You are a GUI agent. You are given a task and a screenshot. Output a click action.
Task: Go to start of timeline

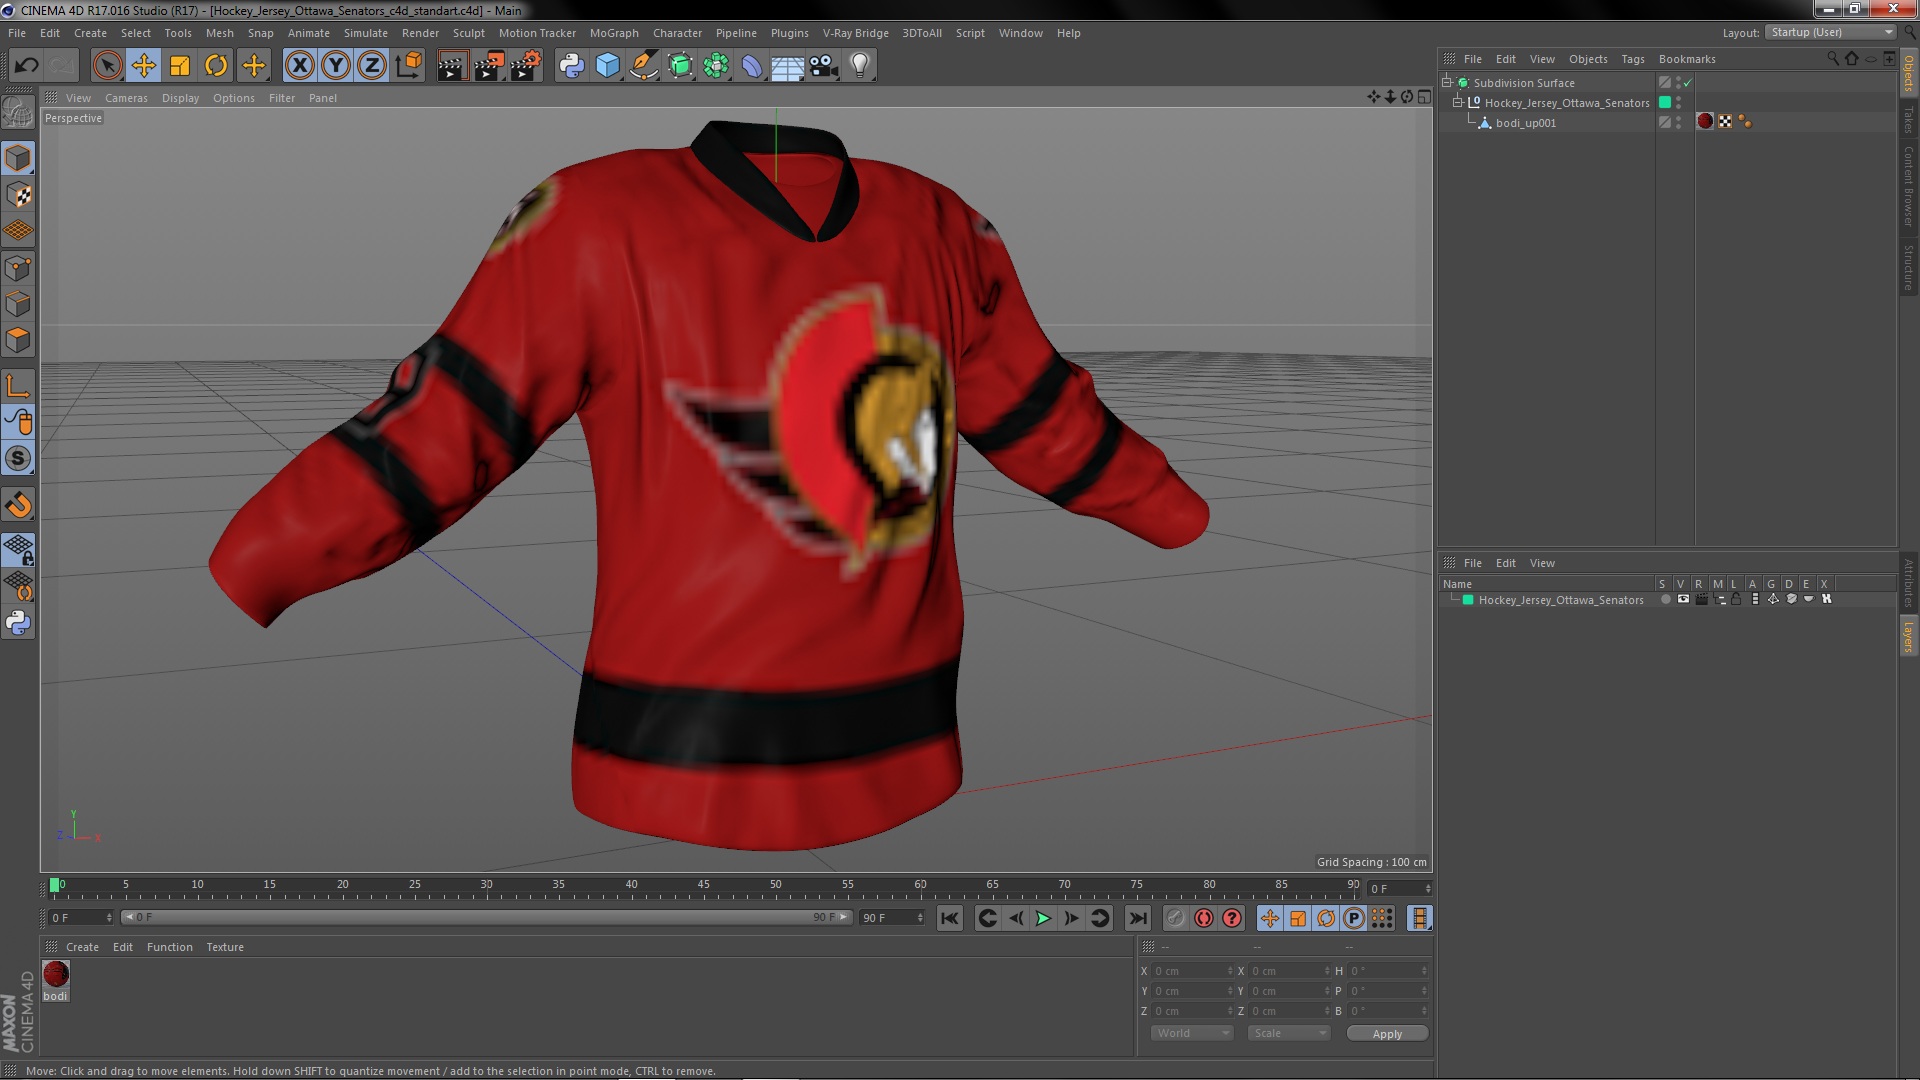(x=949, y=918)
